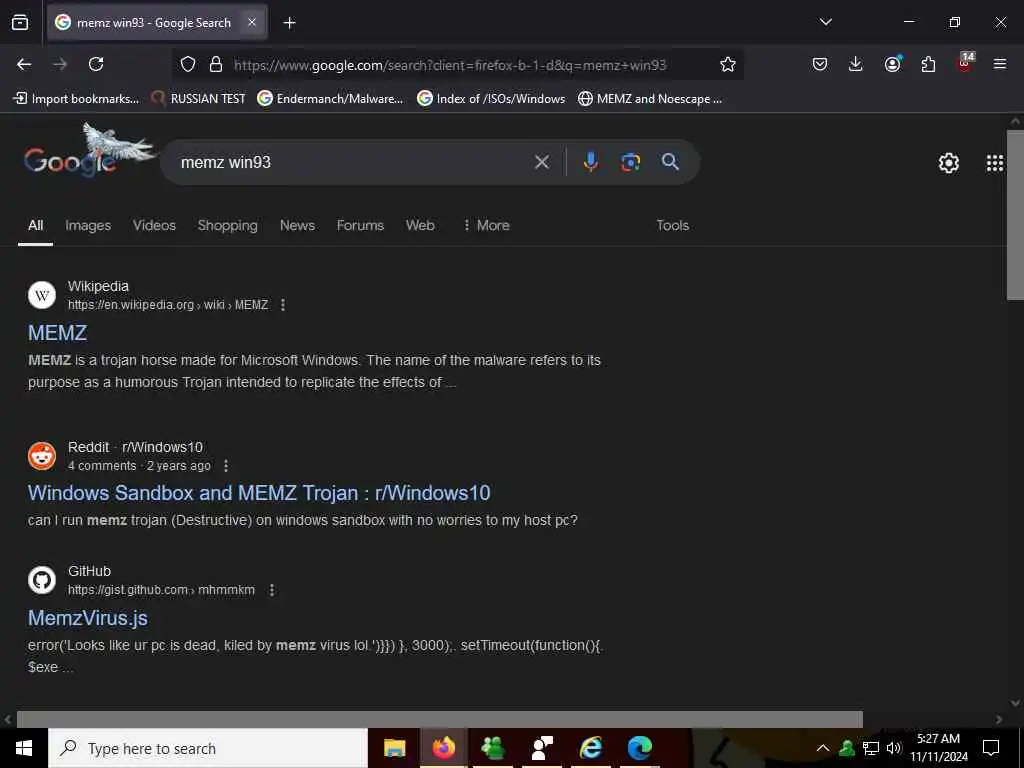Open Google apps grid

pyautogui.click(x=995, y=163)
